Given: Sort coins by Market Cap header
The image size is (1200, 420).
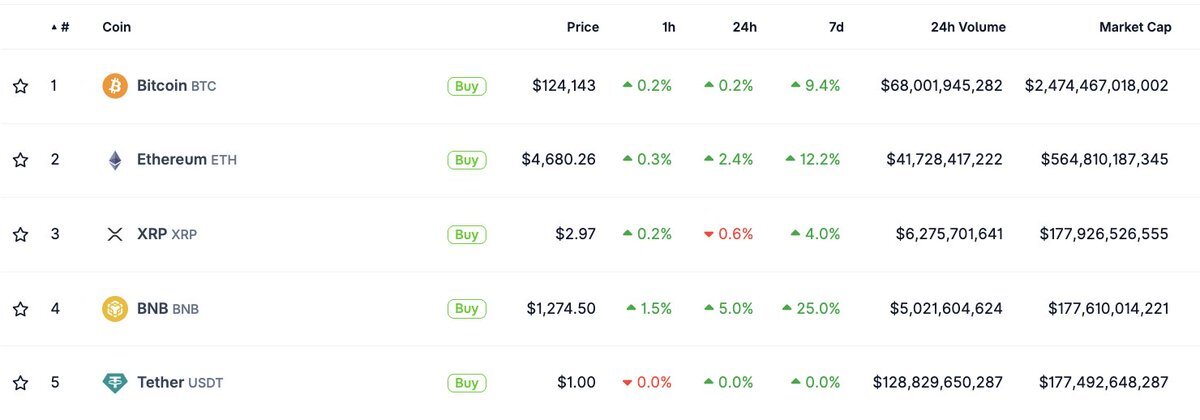Looking at the screenshot, I should tap(1135, 28).
